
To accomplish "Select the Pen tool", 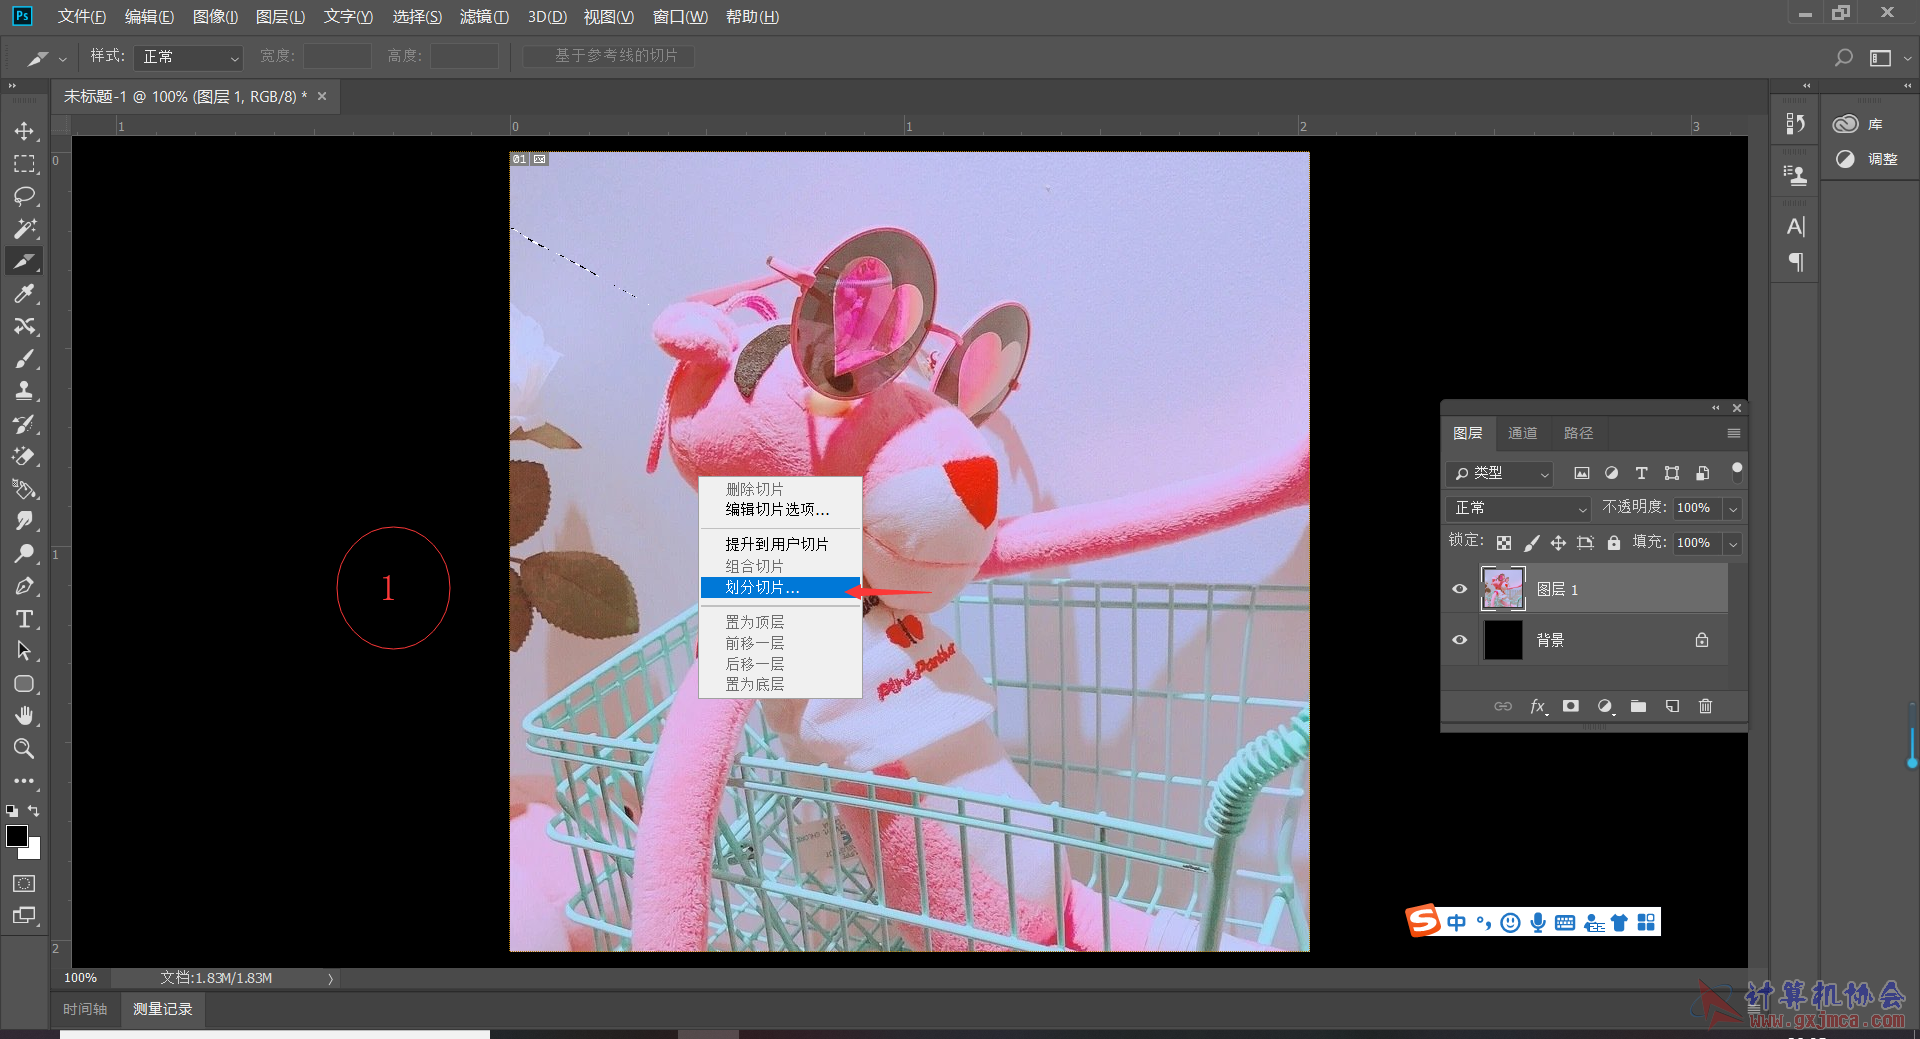I will coord(24,586).
